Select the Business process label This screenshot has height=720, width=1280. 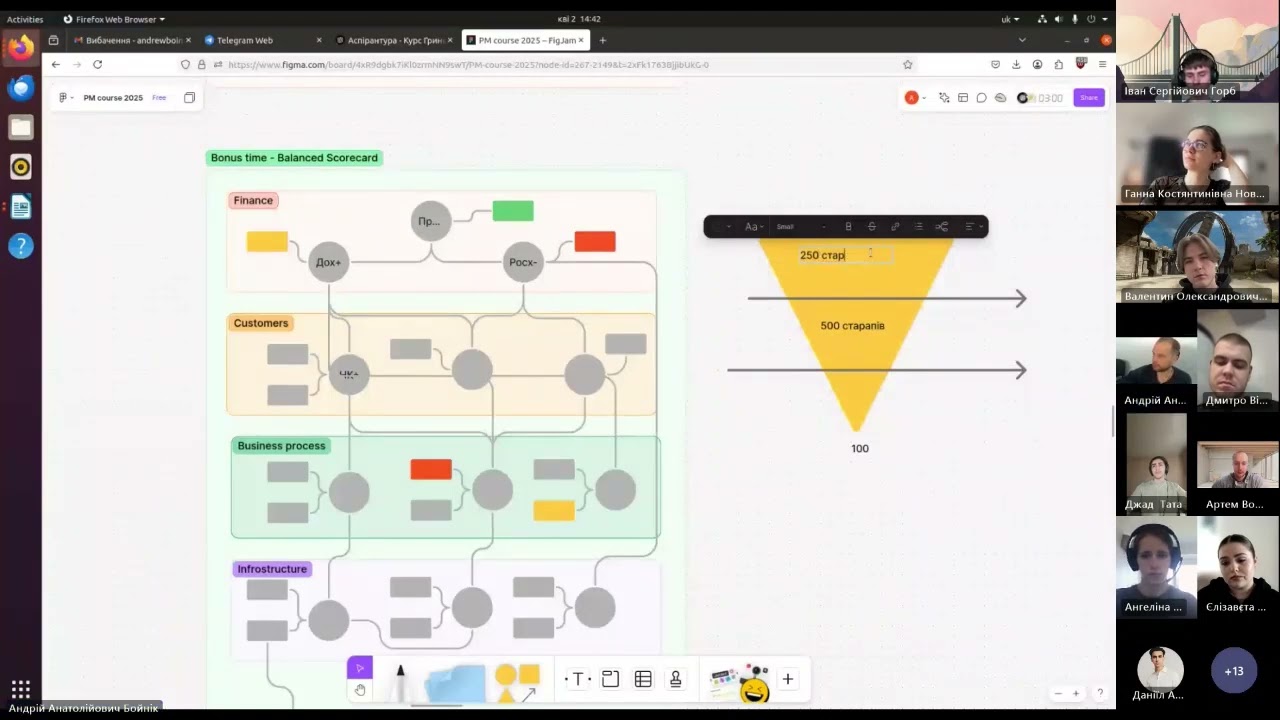click(281, 445)
